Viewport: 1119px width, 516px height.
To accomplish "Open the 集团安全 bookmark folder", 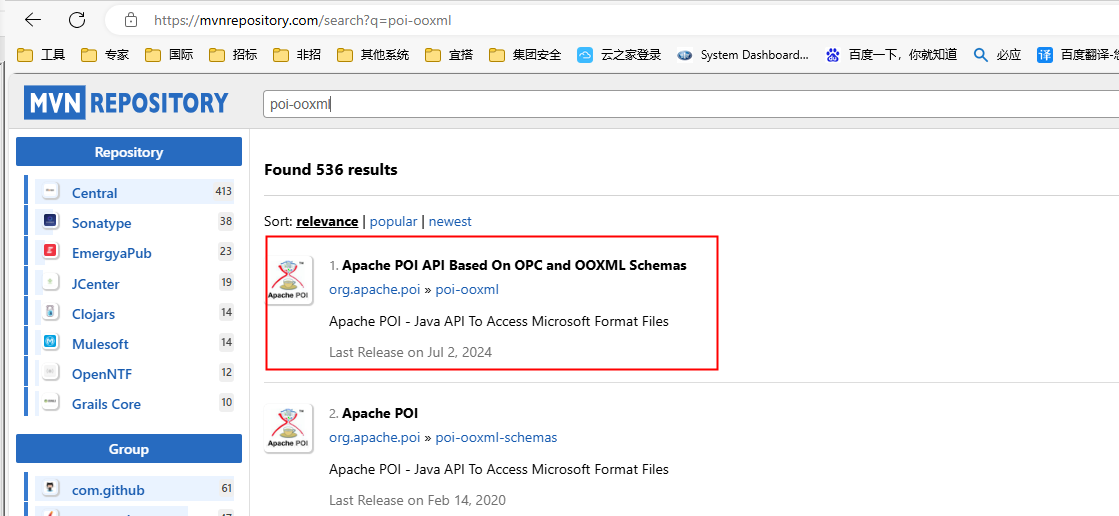I will 526,55.
